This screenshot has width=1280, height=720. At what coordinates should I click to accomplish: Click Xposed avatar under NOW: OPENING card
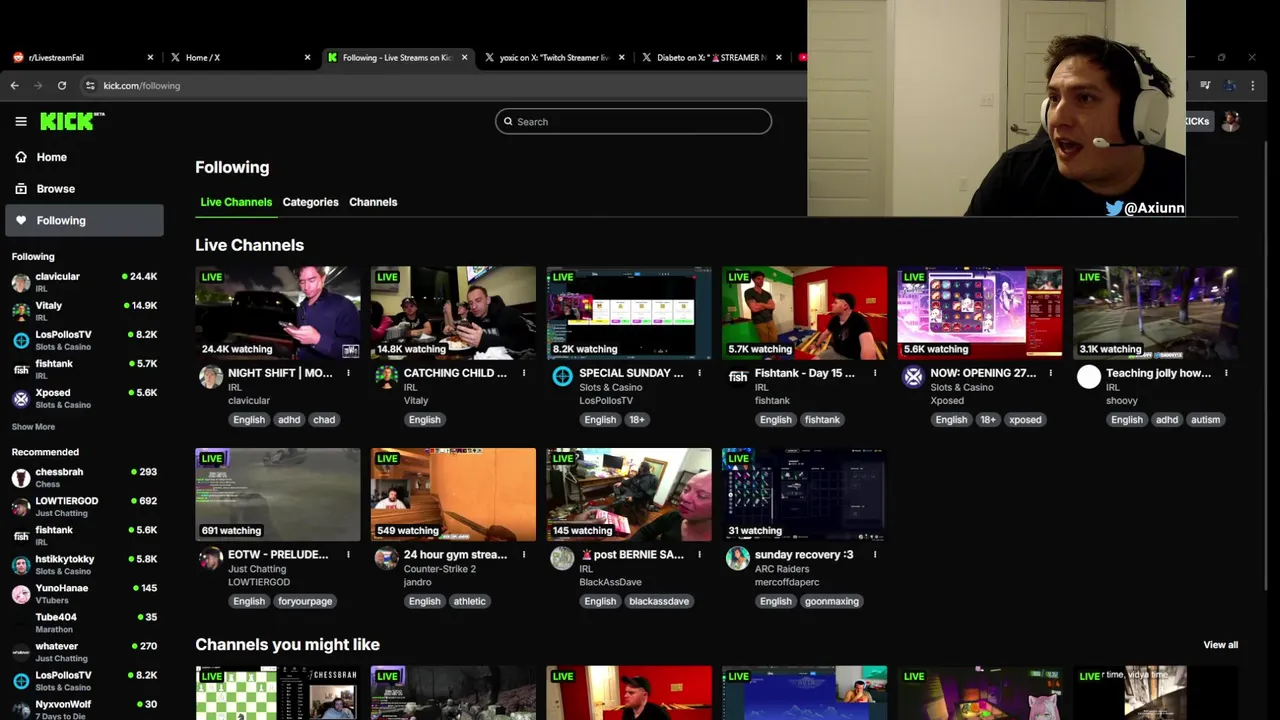click(913, 377)
